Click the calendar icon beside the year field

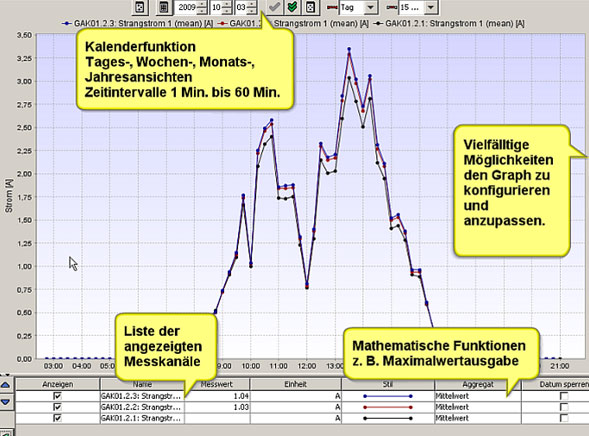(164, 7)
